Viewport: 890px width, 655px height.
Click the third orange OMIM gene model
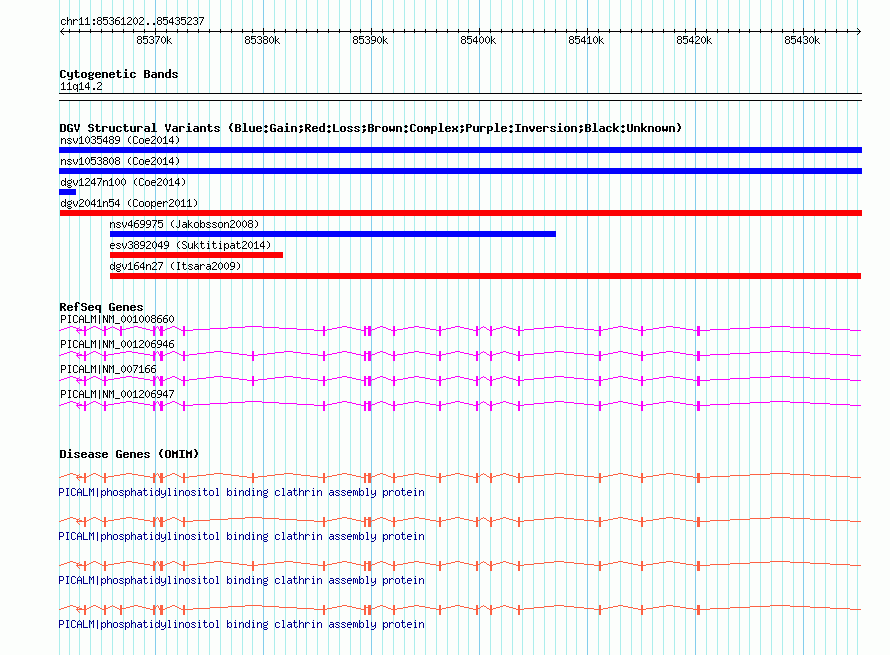pos(460,565)
